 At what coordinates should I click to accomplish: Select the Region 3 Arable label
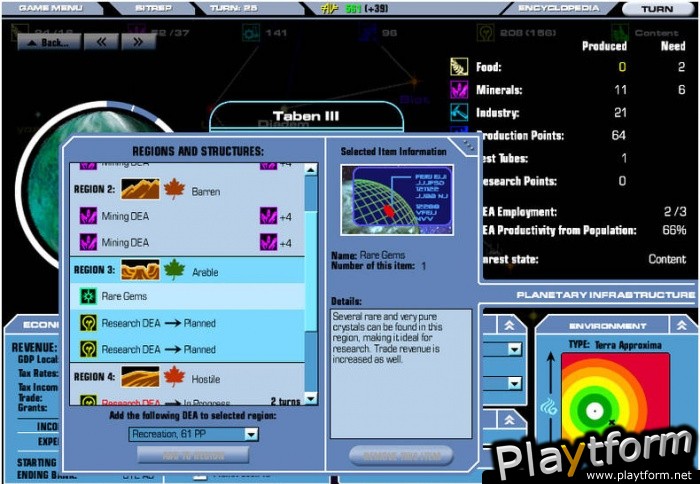click(205, 272)
